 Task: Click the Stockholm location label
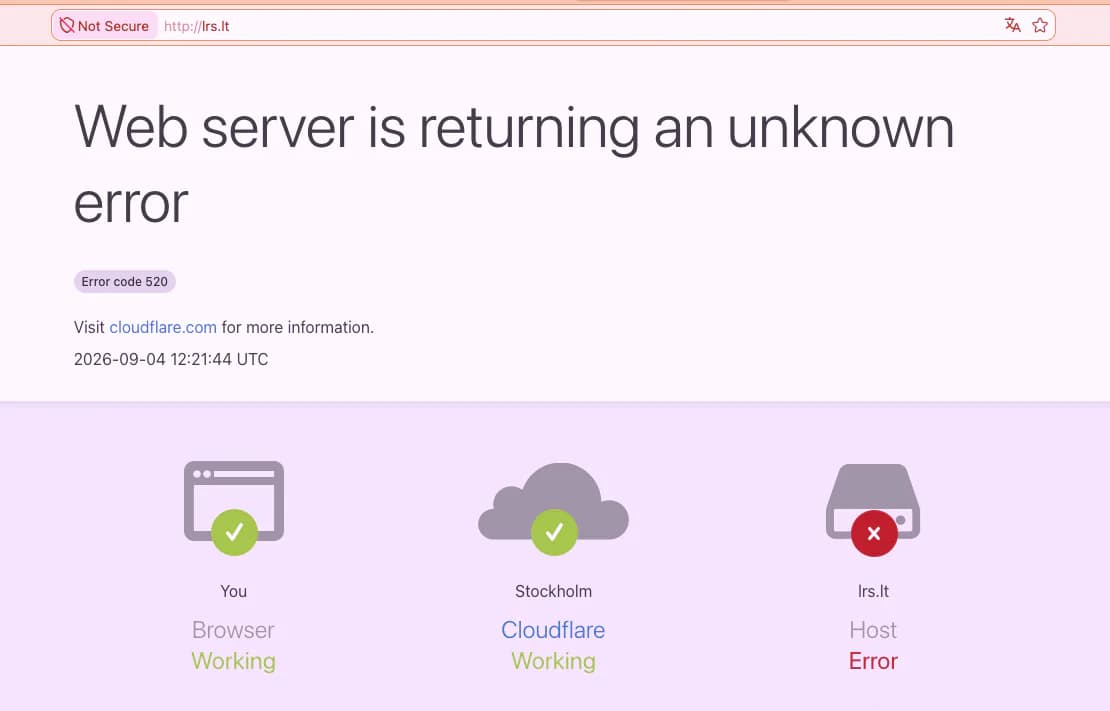pos(554,591)
